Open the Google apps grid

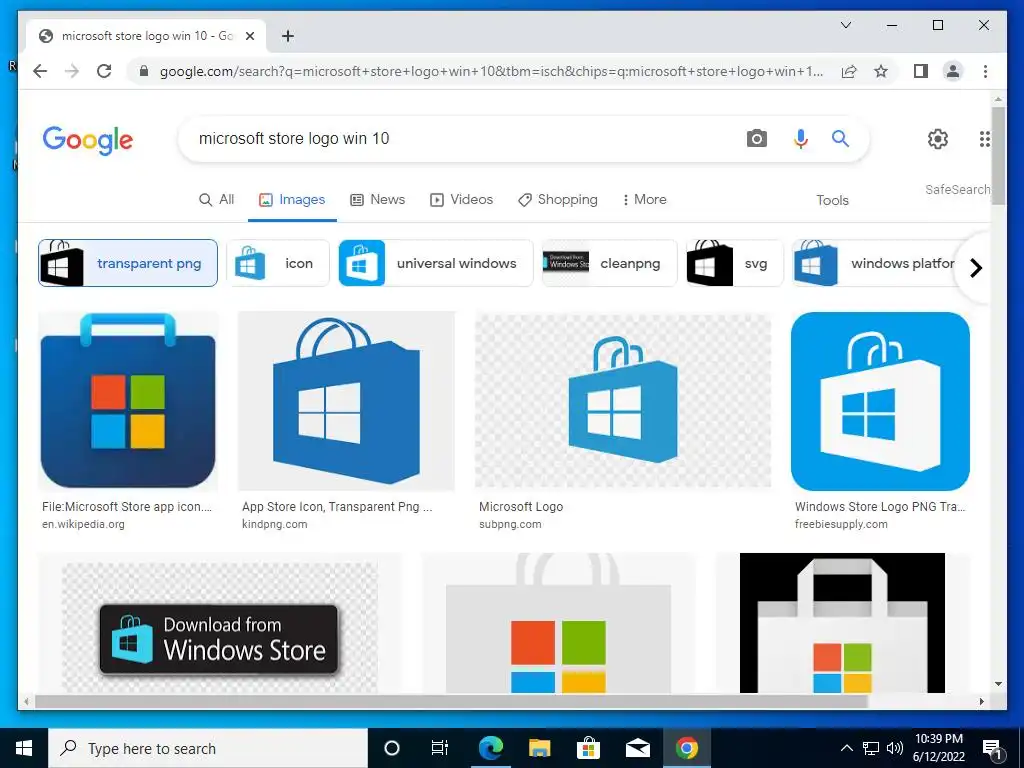[985, 138]
